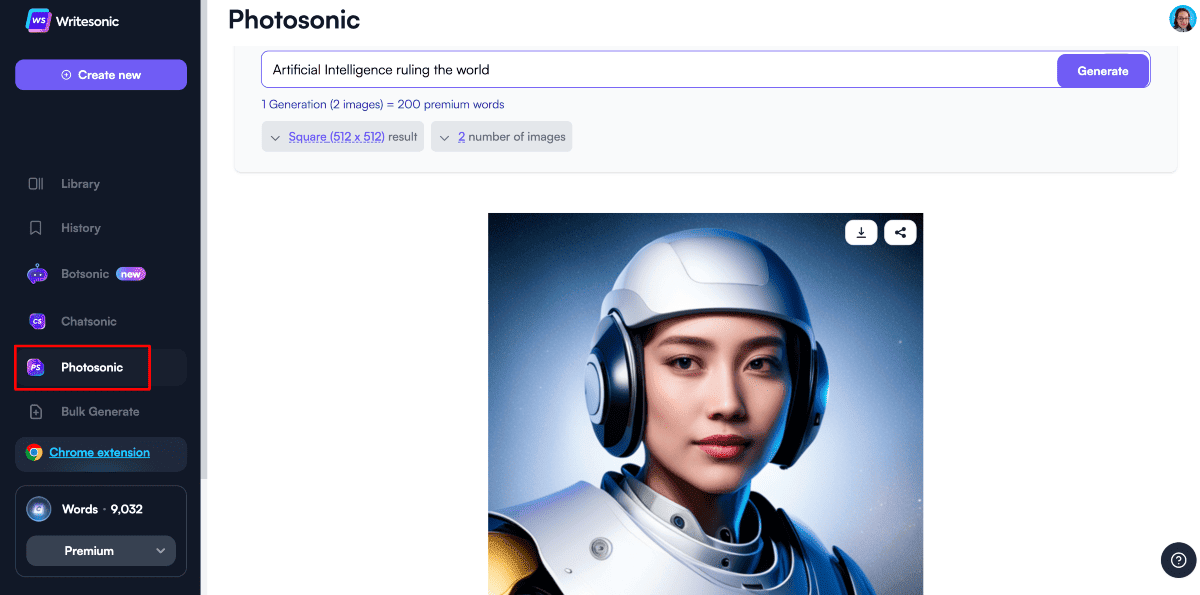Image resolution: width=1200 pixels, height=595 pixels.
Task: Click the Bulk Generate file icon
Action: (37, 411)
